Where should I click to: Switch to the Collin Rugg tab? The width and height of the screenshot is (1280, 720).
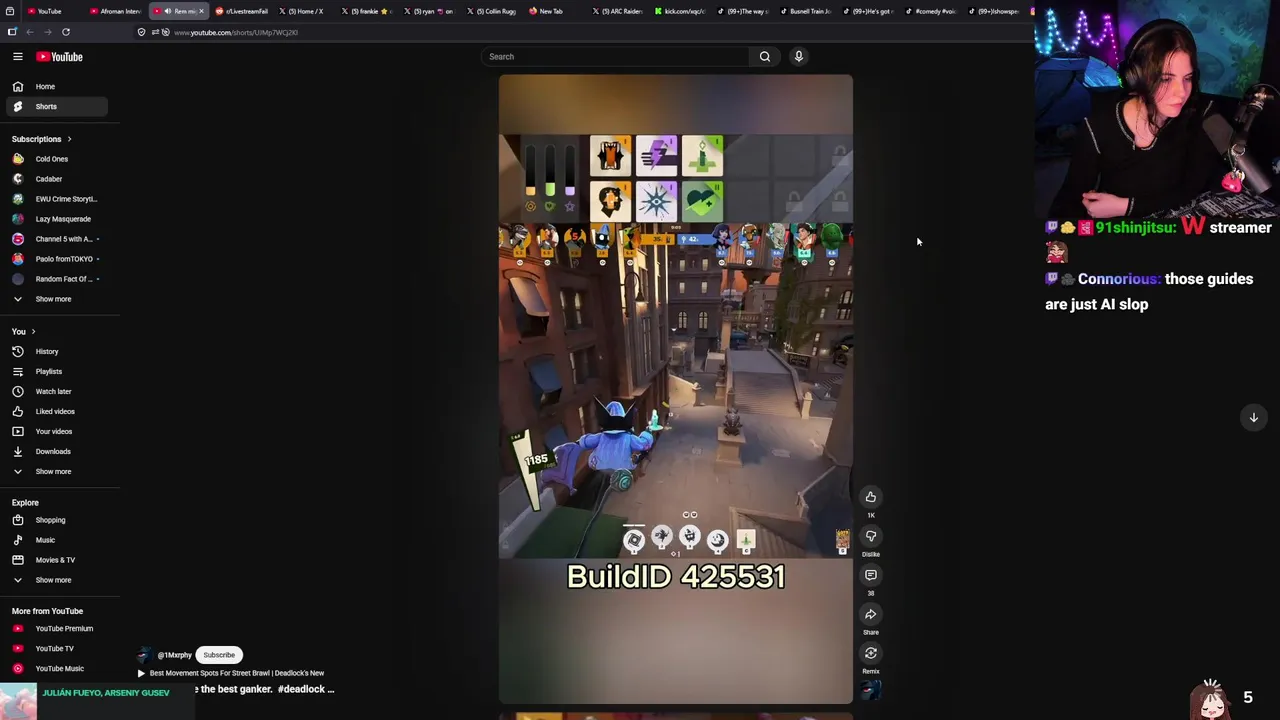pyautogui.click(x=493, y=11)
